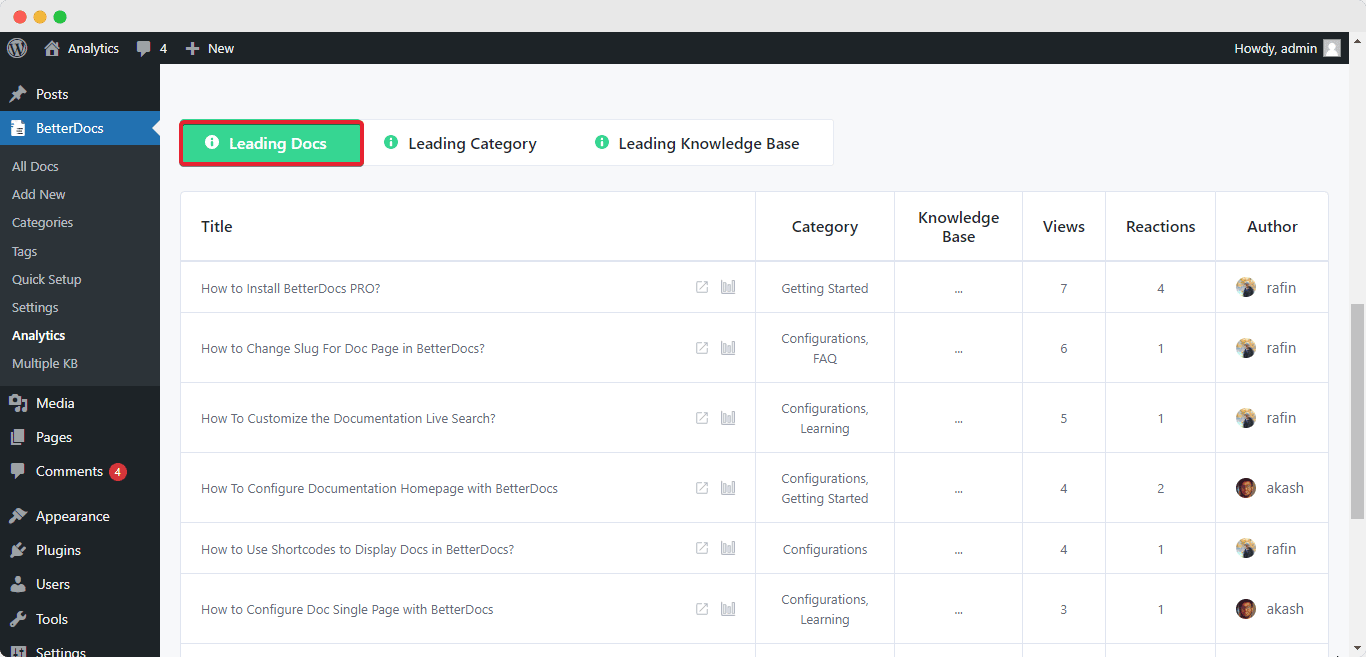
Task: Click the info icon on the Leading Knowledge Base tab
Action: point(601,142)
